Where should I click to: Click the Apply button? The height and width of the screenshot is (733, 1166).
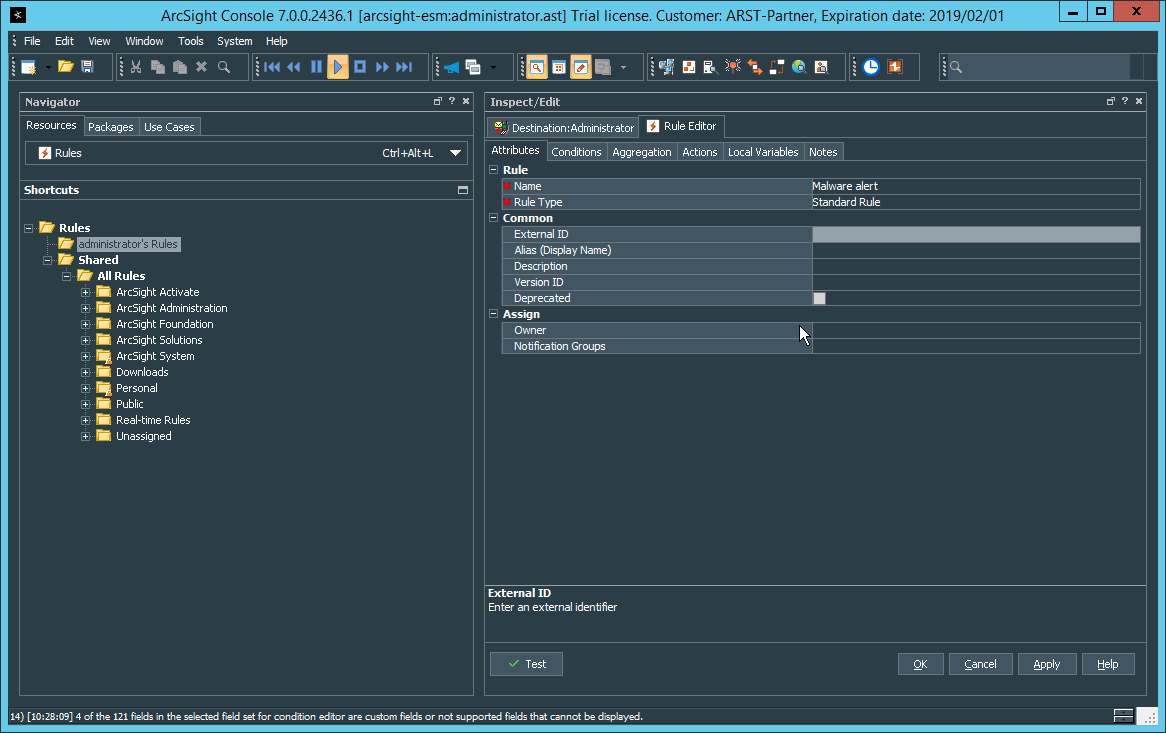pos(1046,664)
